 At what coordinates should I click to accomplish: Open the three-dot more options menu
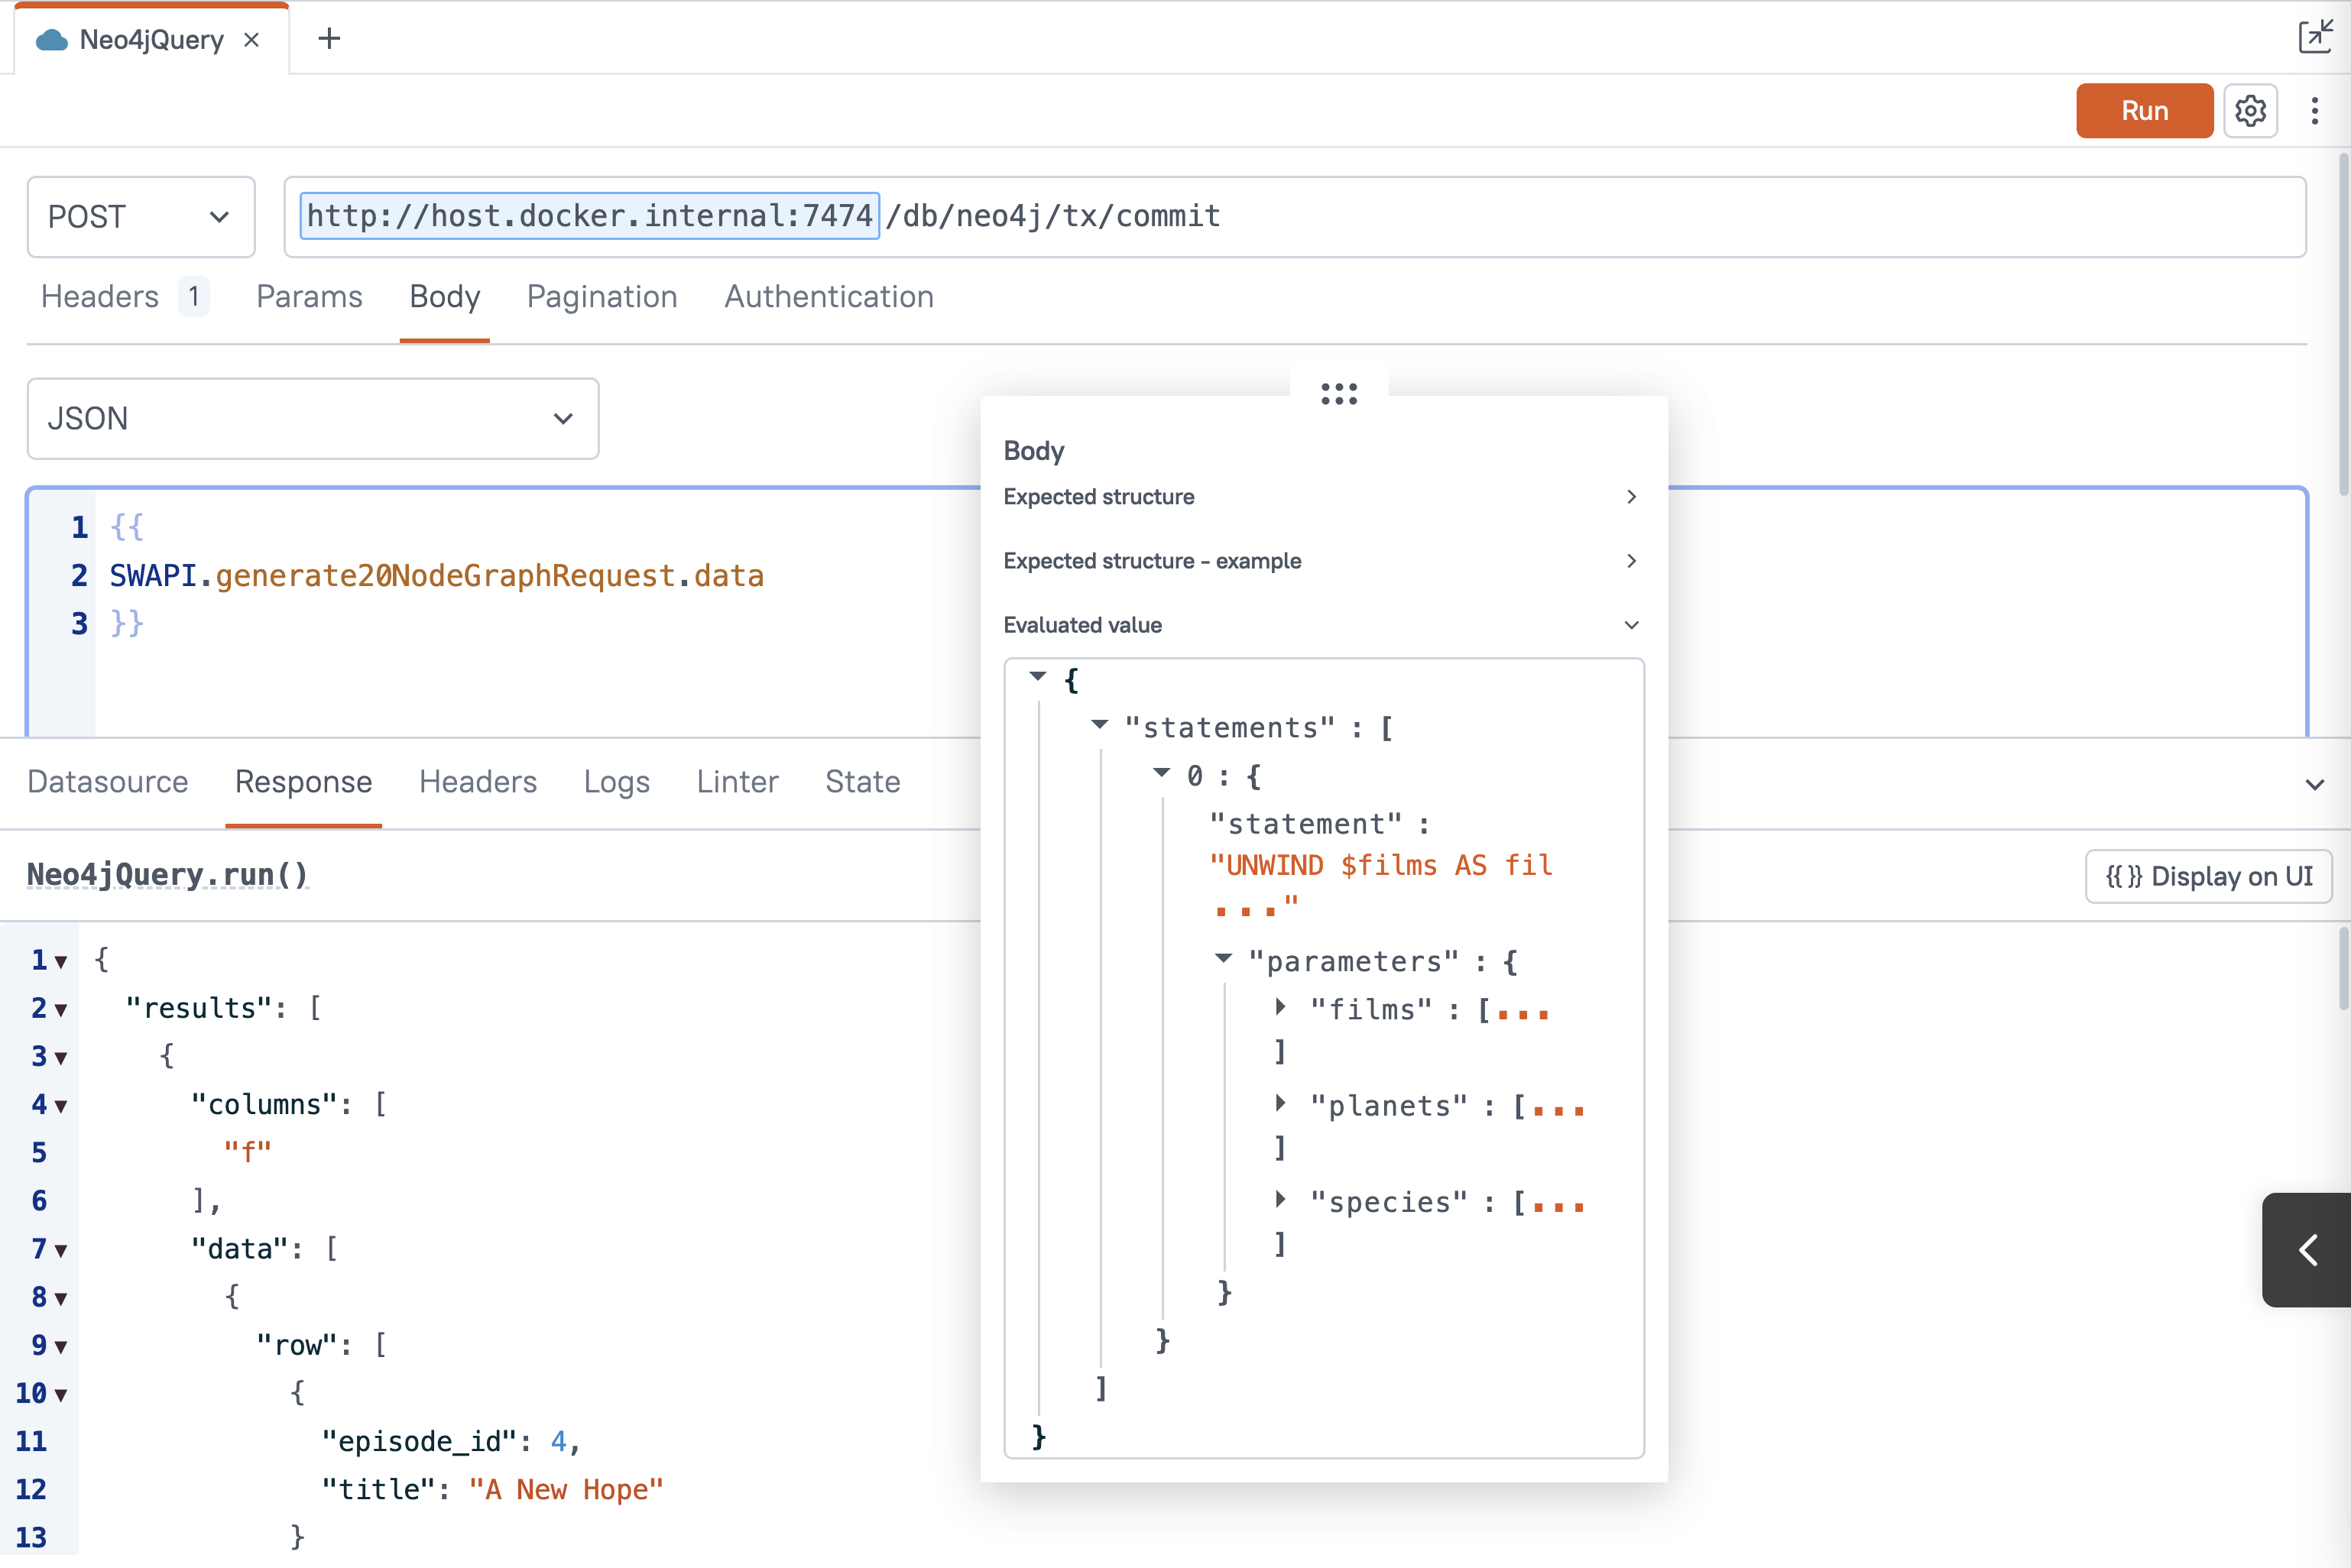coord(2314,110)
